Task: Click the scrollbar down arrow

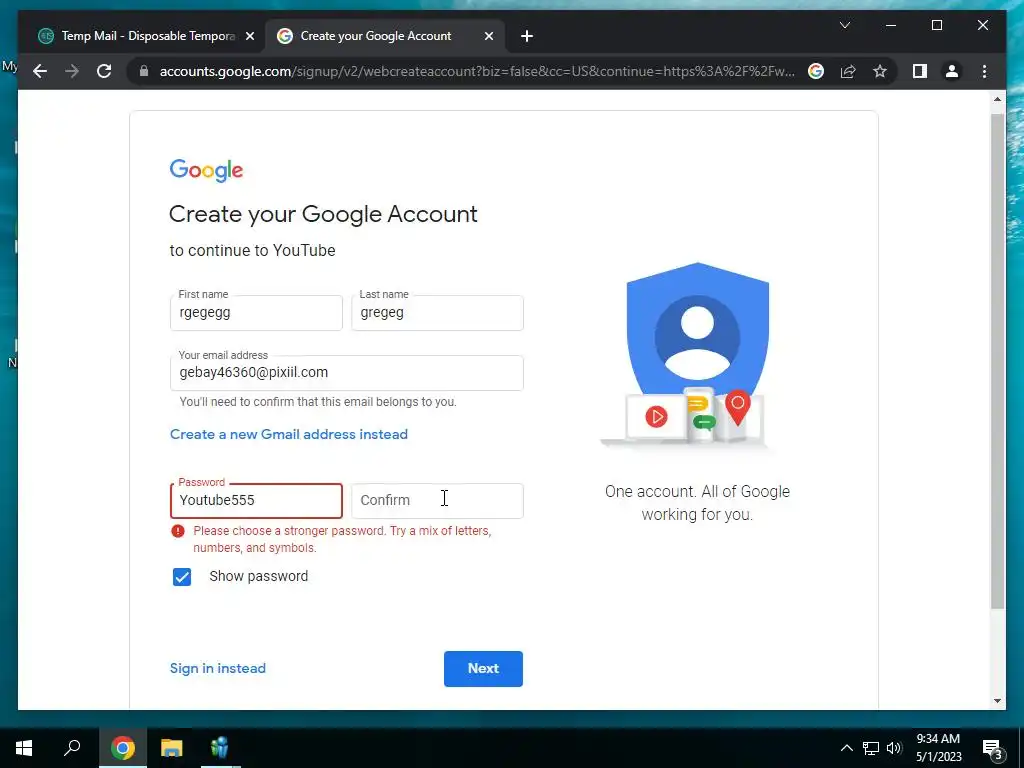Action: coord(997,701)
